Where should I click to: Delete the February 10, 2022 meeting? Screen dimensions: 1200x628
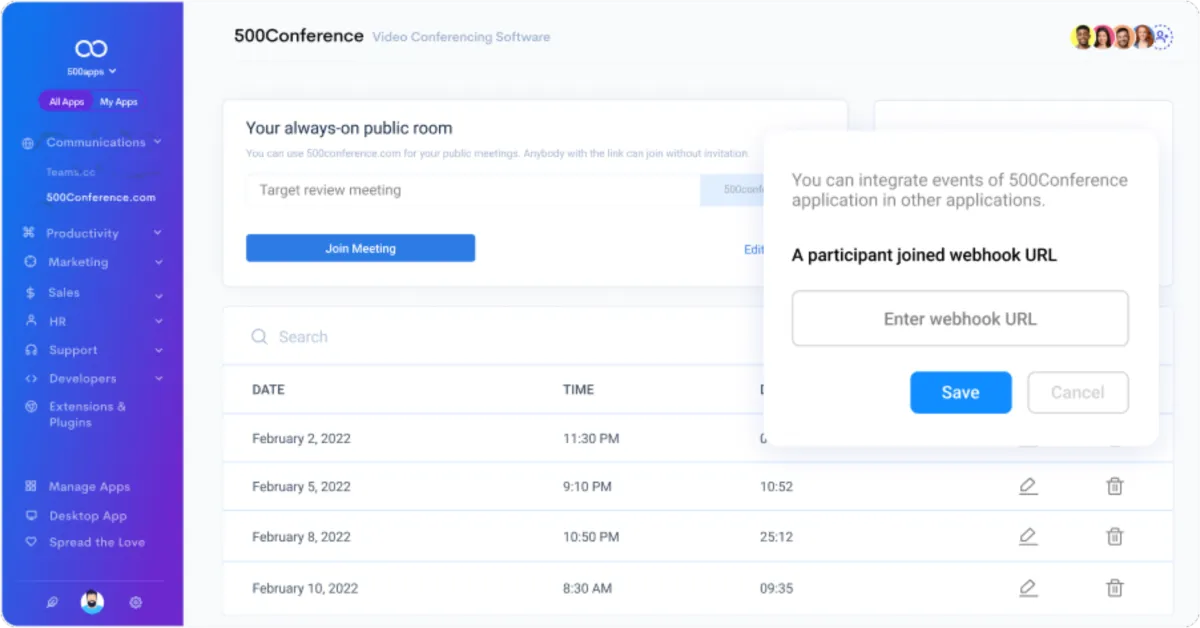[x=1114, y=588]
